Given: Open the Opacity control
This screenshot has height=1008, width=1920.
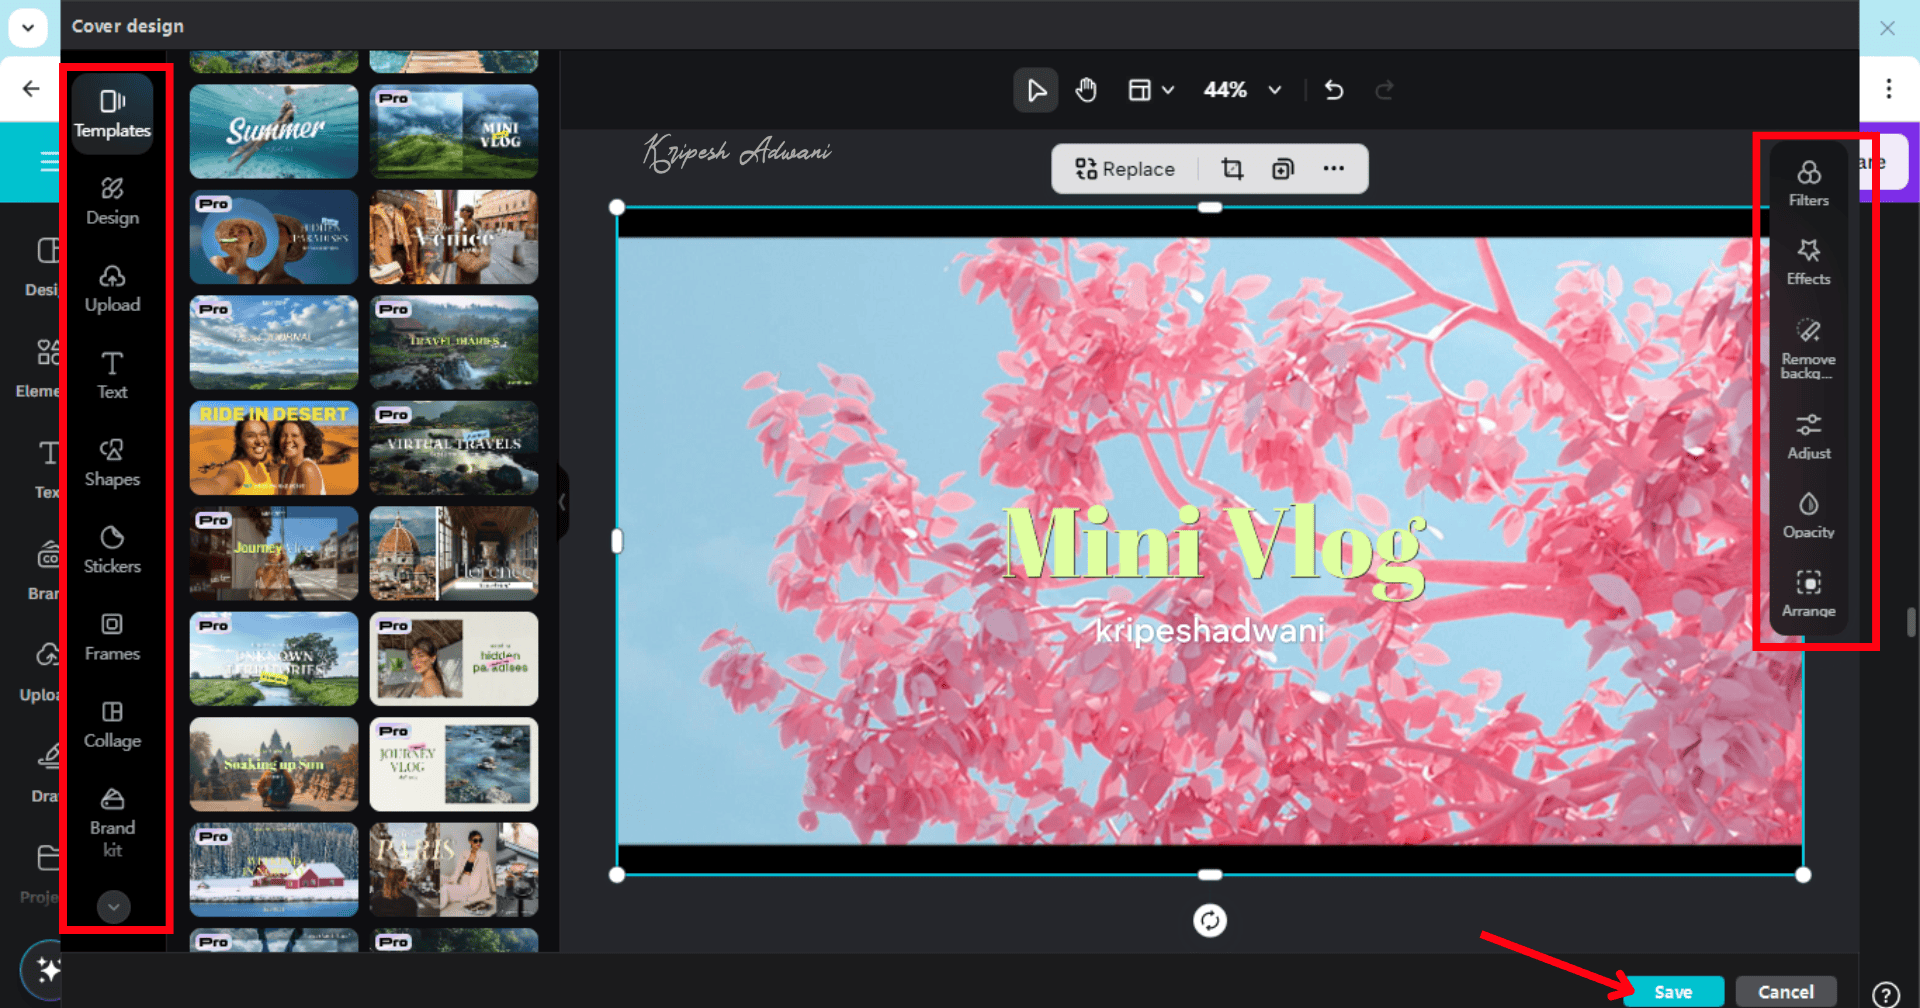Looking at the screenshot, I should 1808,515.
